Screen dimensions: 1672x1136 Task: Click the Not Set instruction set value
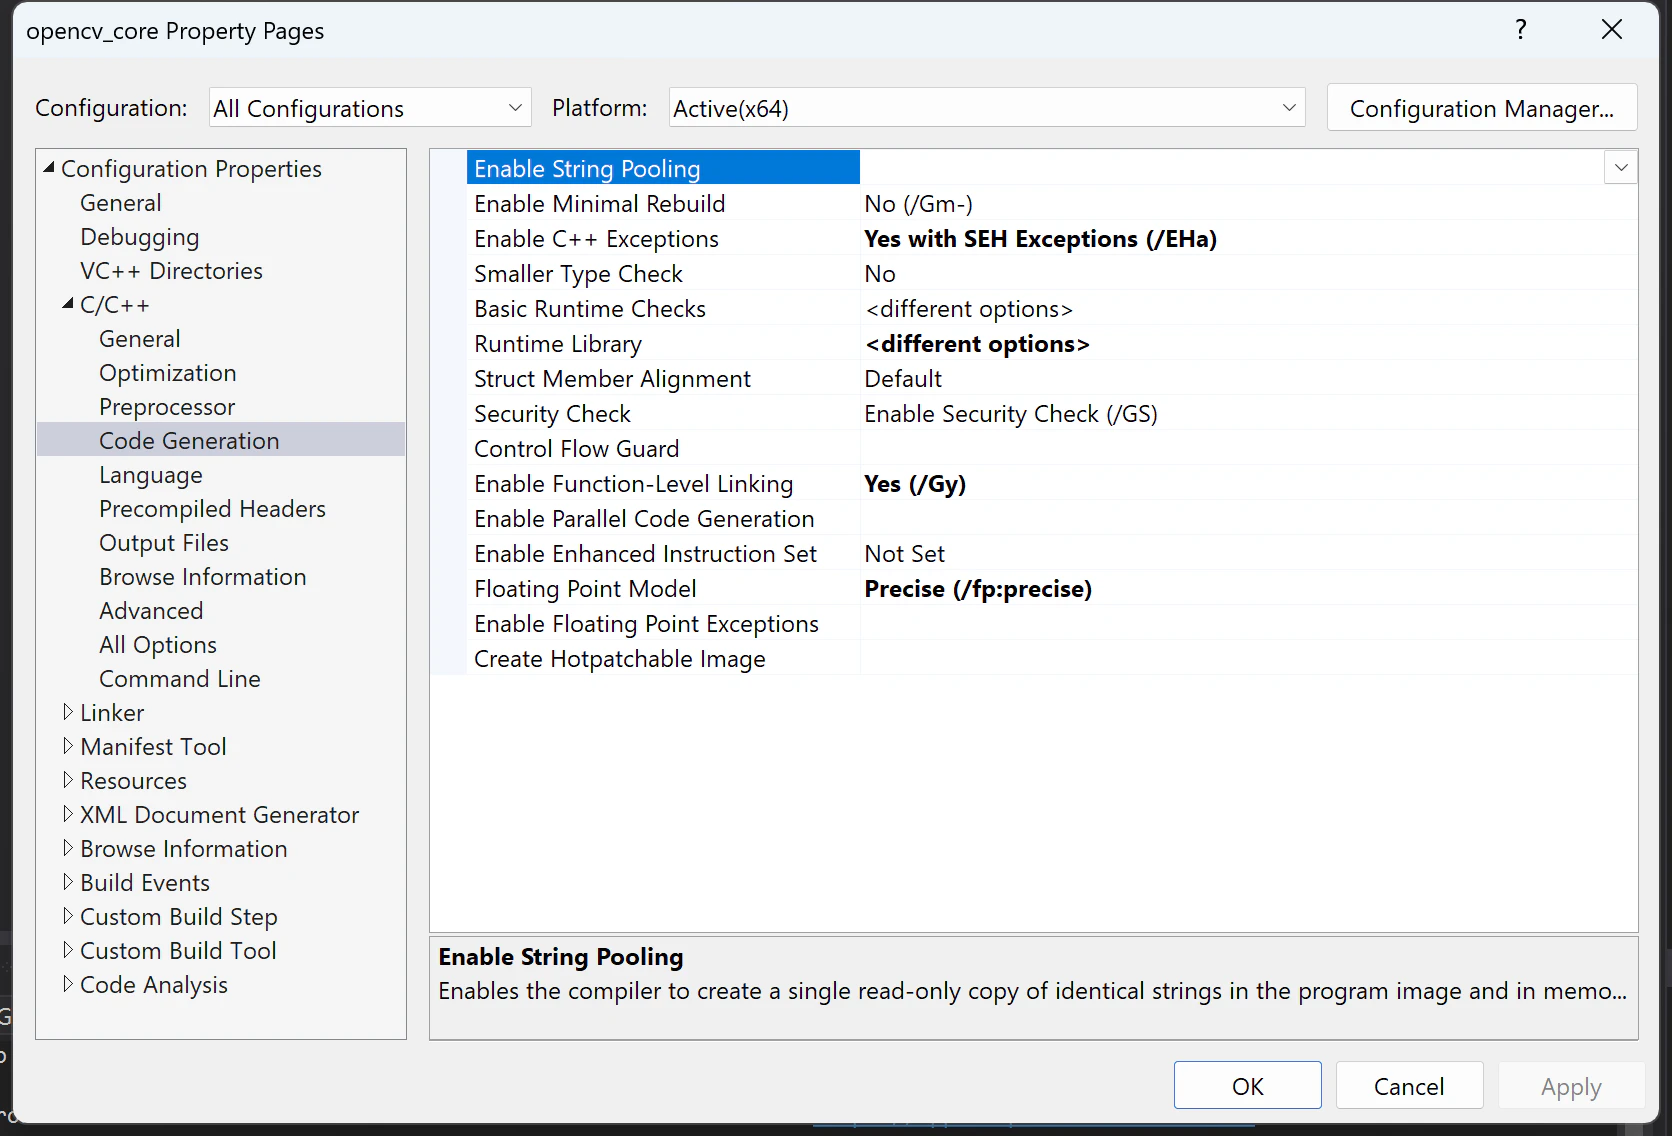(x=904, y=554)
